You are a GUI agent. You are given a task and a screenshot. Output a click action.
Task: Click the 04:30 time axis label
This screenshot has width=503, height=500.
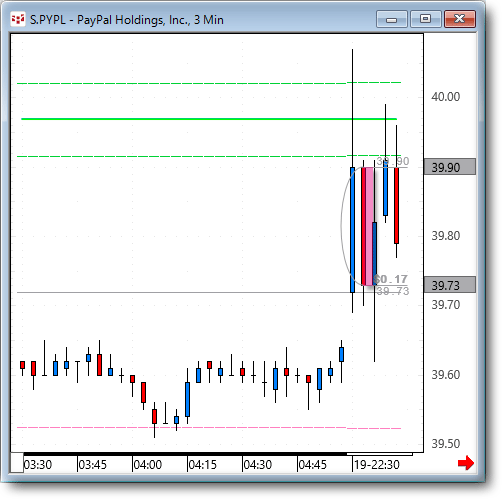click(x=258, y=464)
